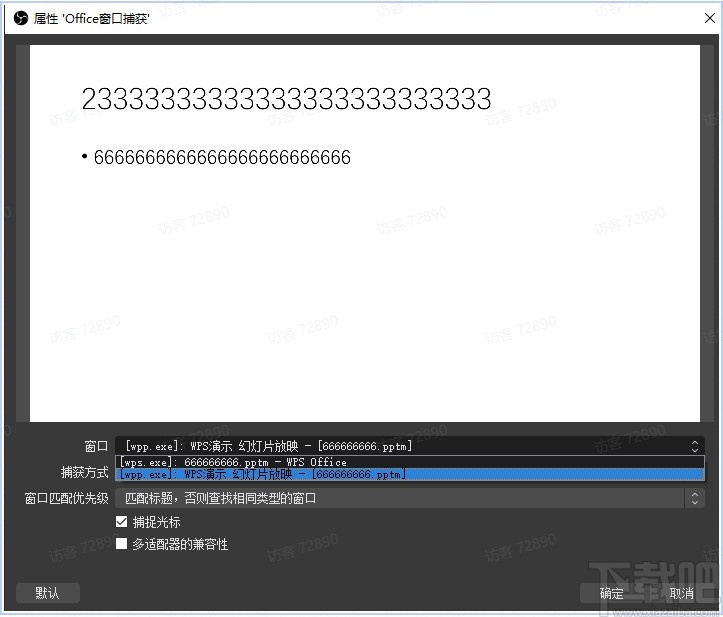Close the Office窗口捕获 properties dialog
Screen dimensions: 723x617
710,18
